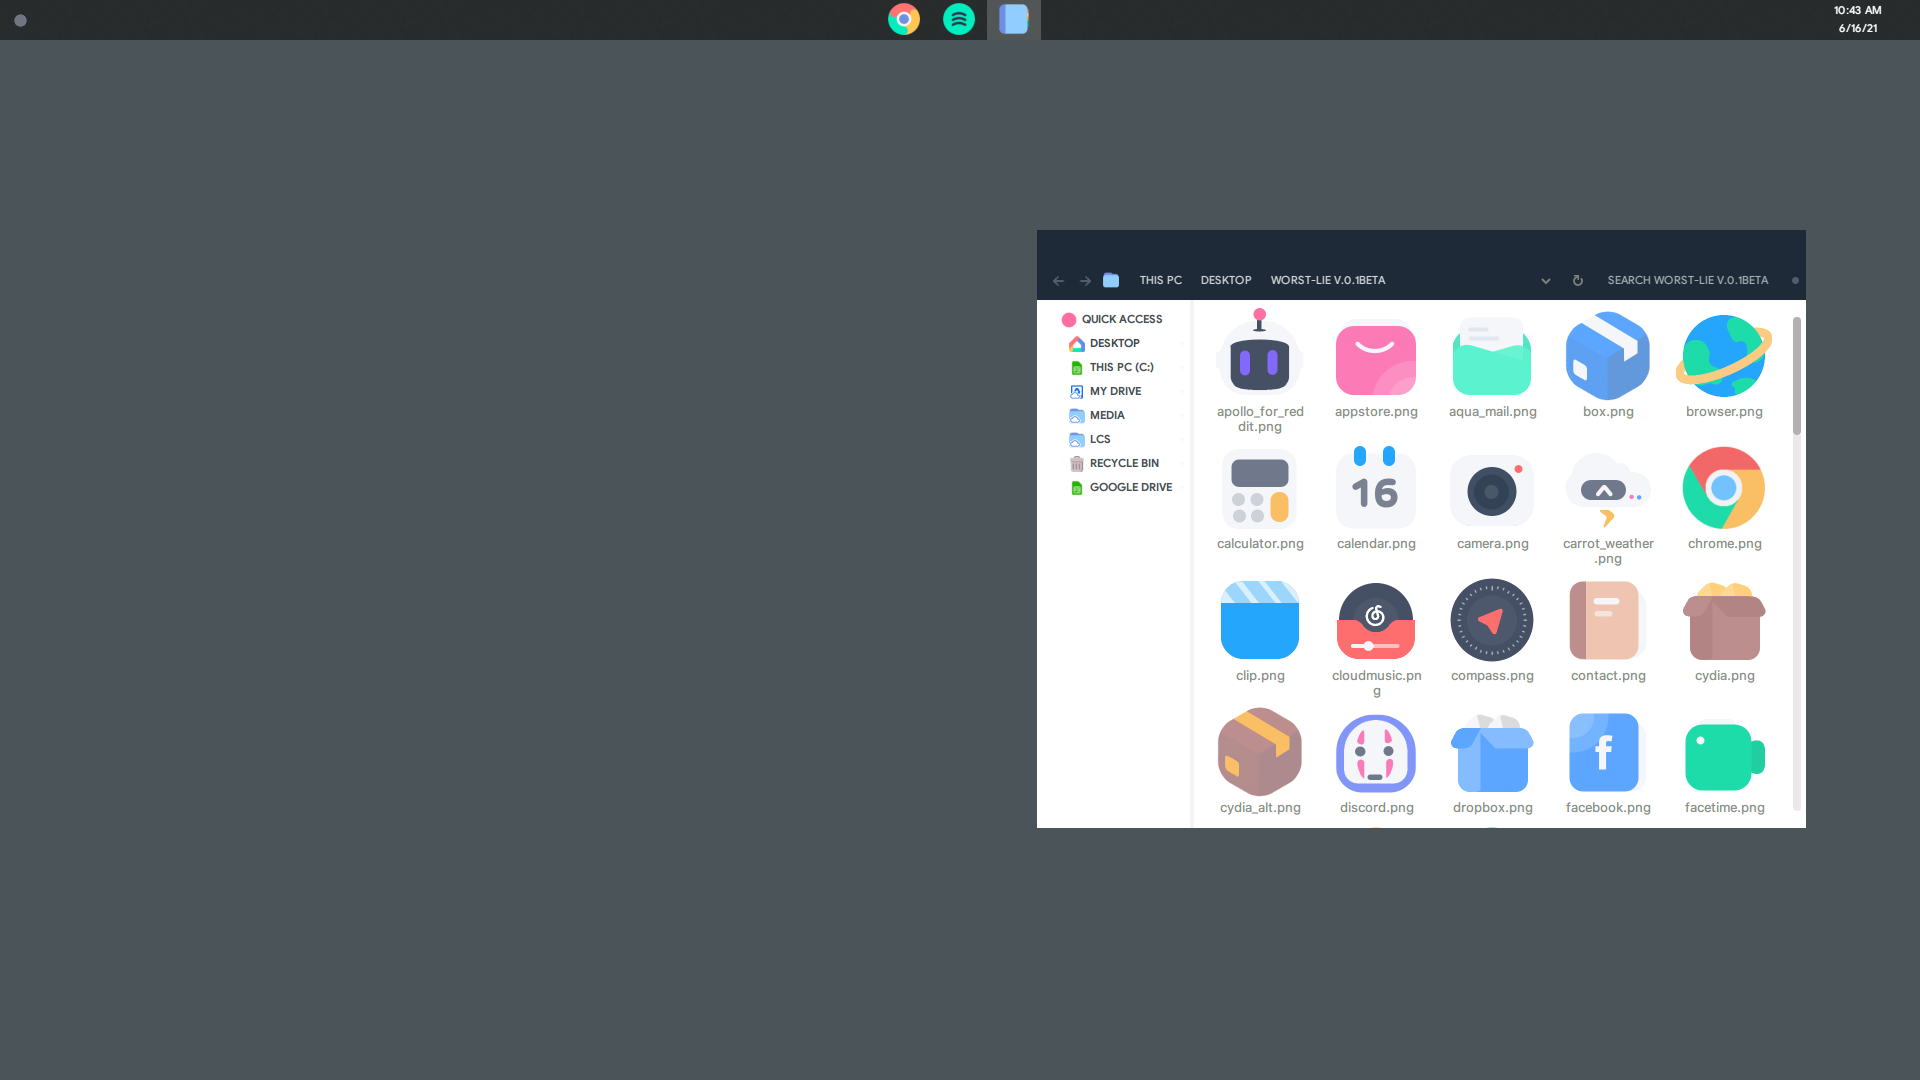Click the chrome.png file icon
Viewport: 1920px width, 1080px height.
[1724, 488]
